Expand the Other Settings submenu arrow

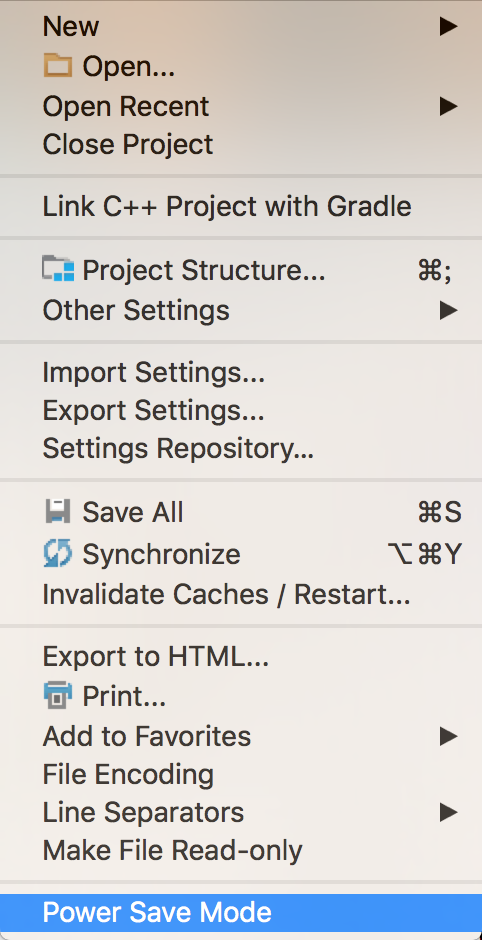tap(448, 310)
